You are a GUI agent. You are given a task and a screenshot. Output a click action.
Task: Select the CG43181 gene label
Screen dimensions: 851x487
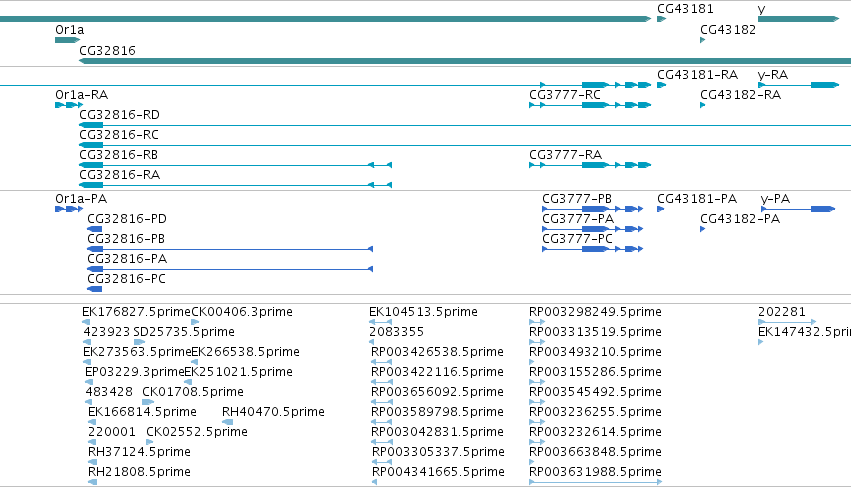point(685,9)
